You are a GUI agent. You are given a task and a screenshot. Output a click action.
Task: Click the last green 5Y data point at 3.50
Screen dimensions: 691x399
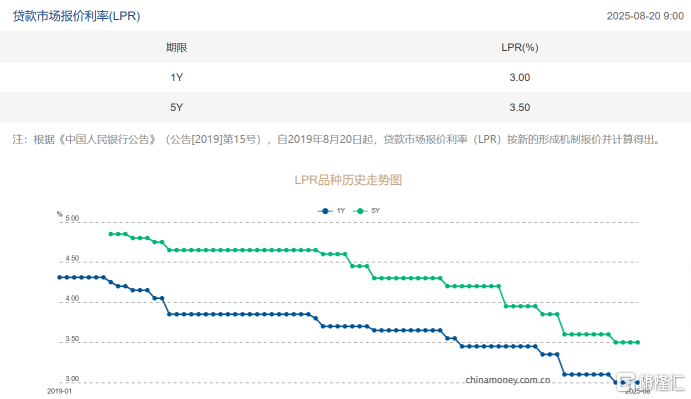point(638,342)
